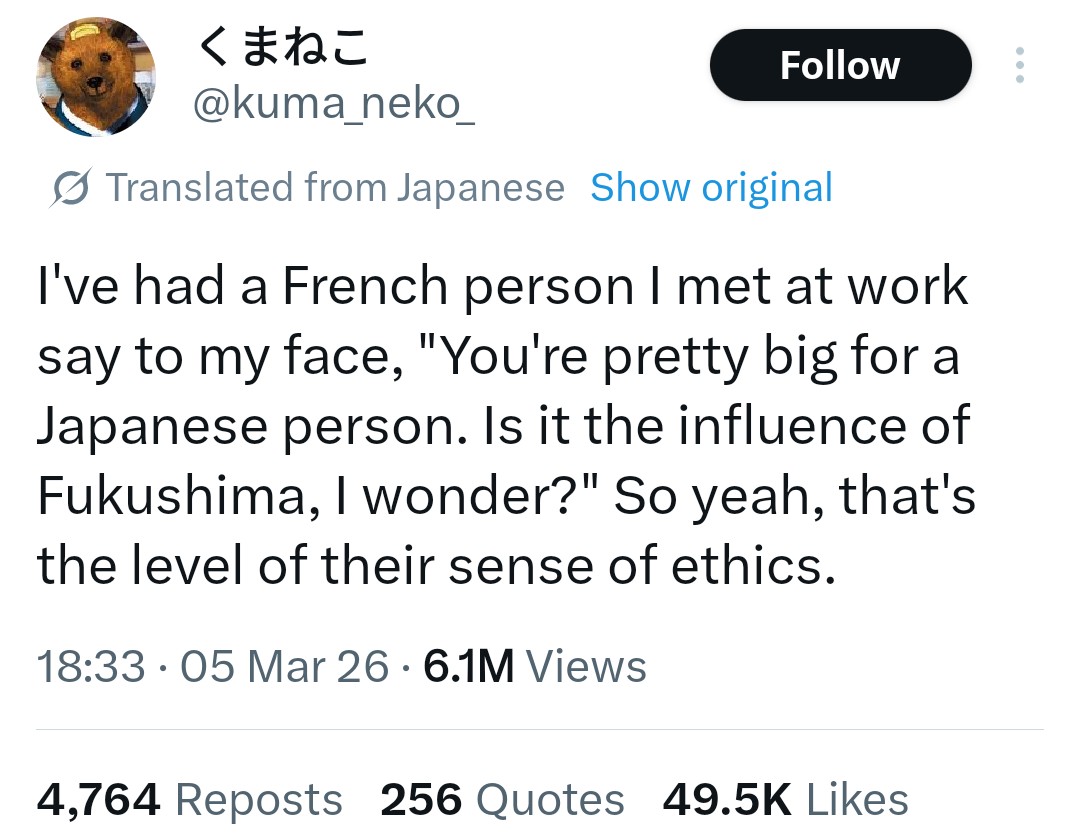
Task: Open the 4,764 Reposts list
Action: (190, 799)
